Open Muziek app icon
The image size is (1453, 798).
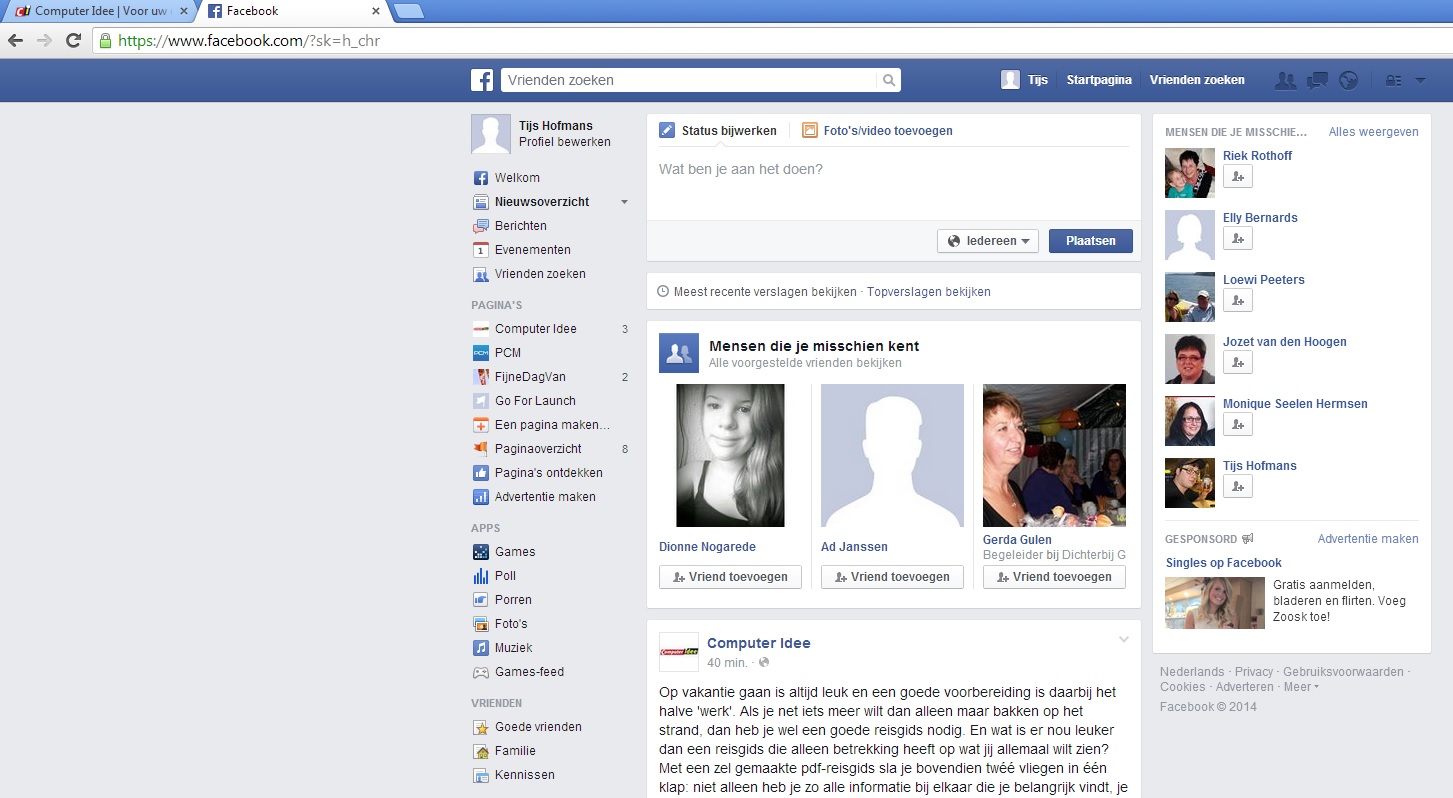coord(481,648)
